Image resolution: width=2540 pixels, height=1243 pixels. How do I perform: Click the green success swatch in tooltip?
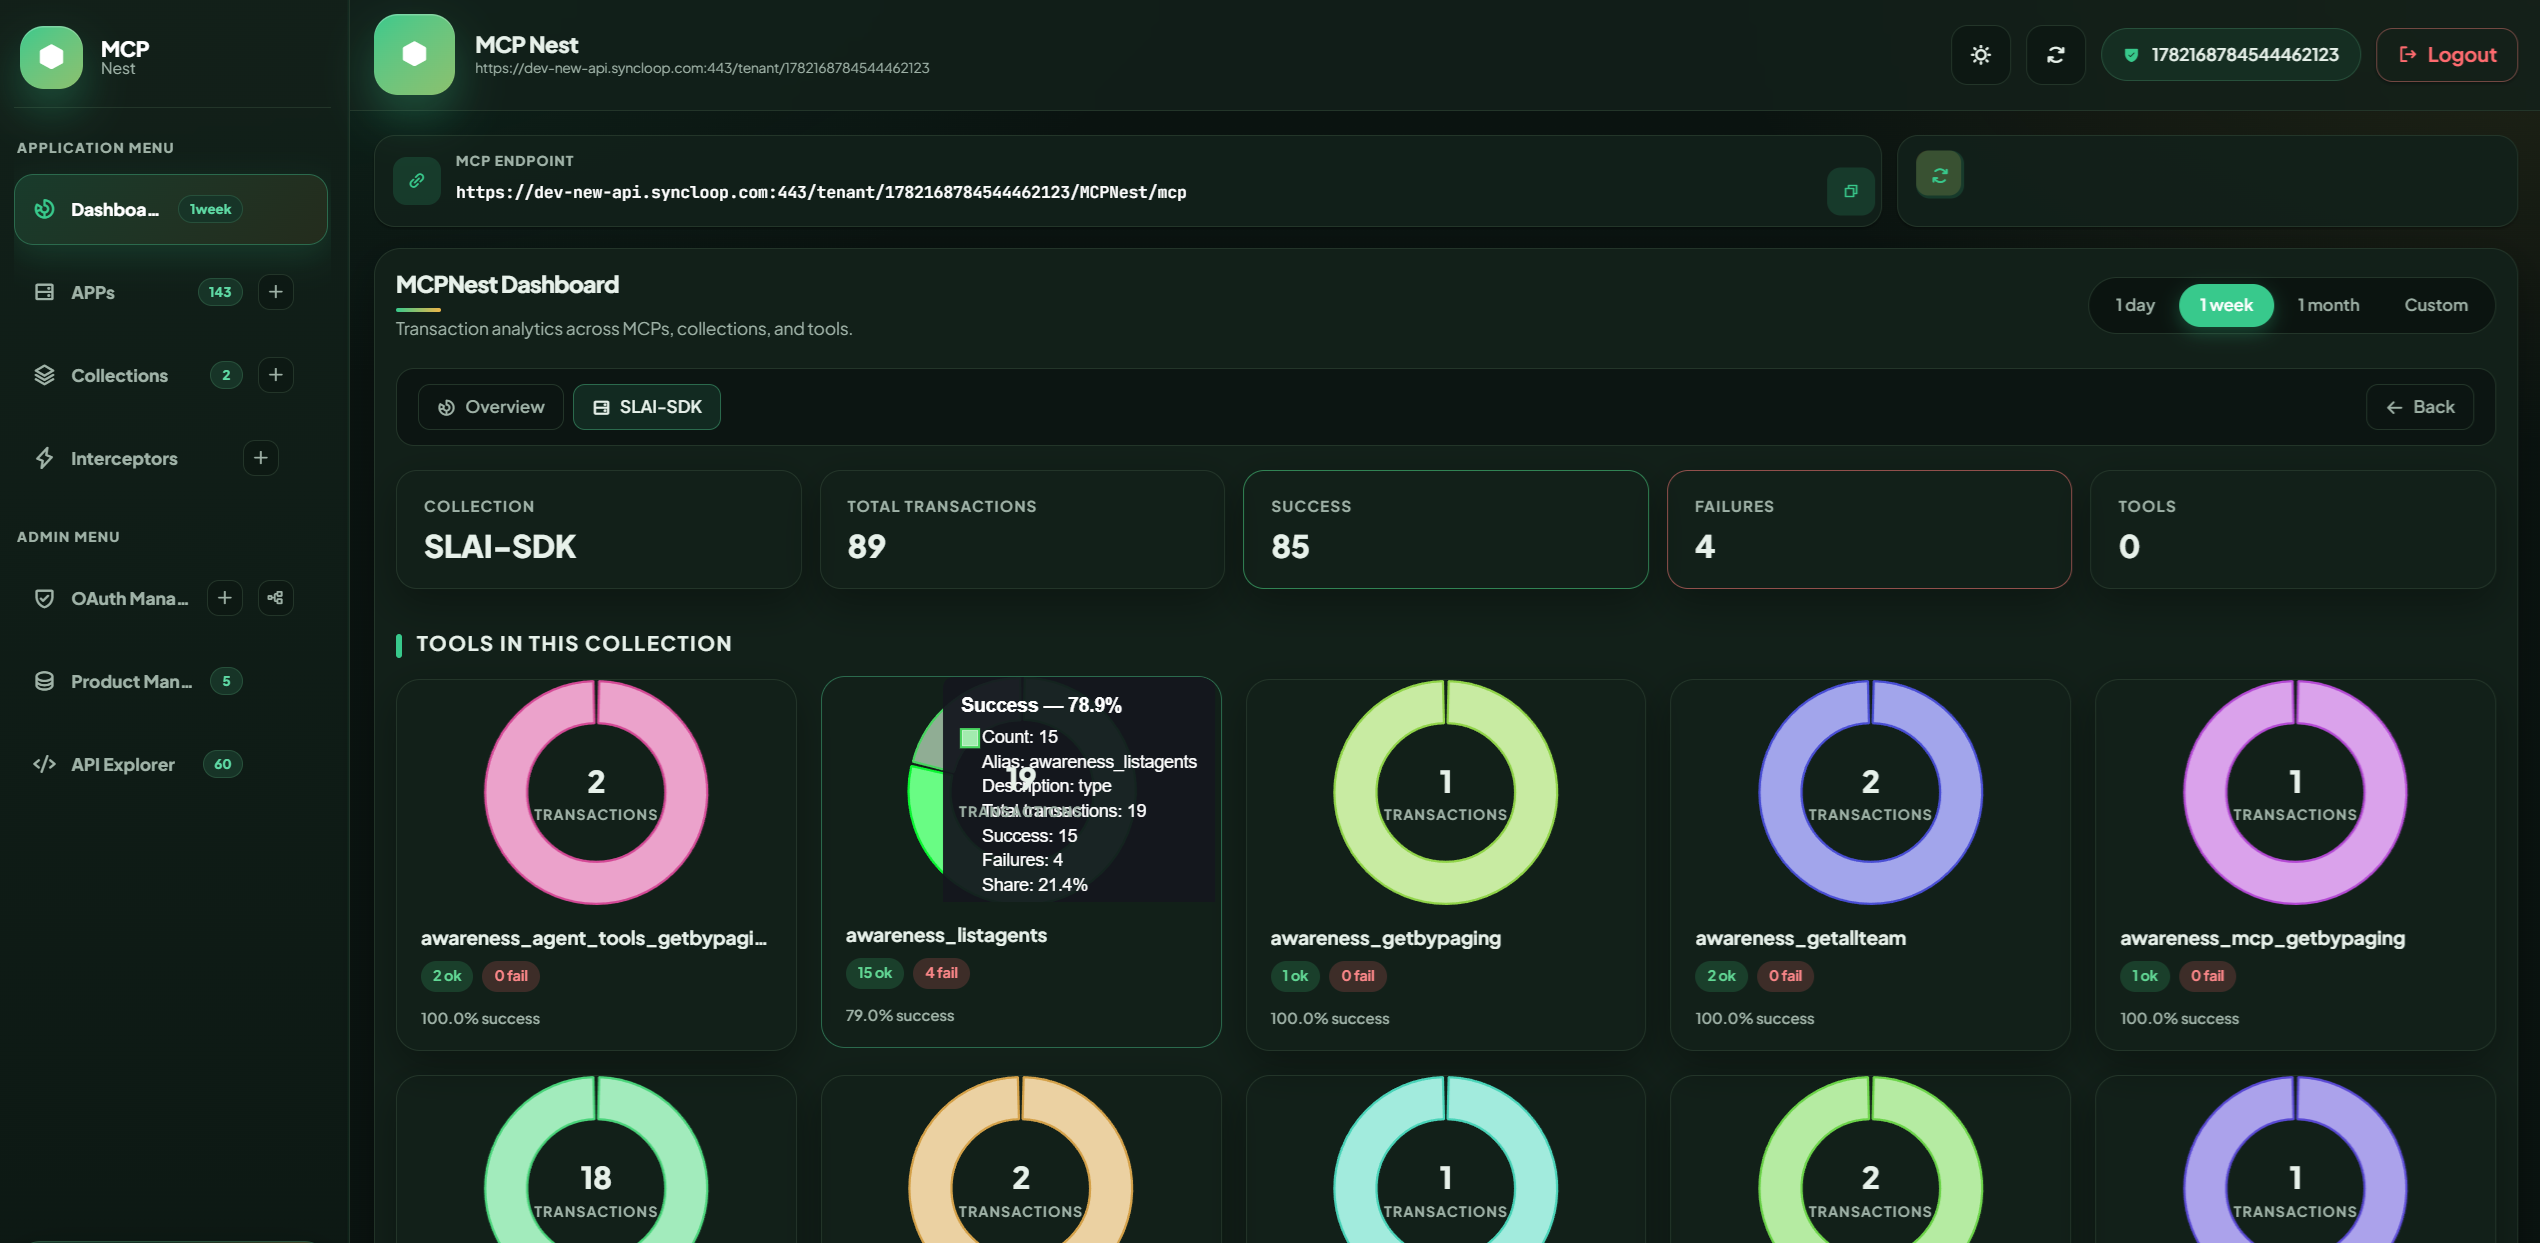pos(969,738)
